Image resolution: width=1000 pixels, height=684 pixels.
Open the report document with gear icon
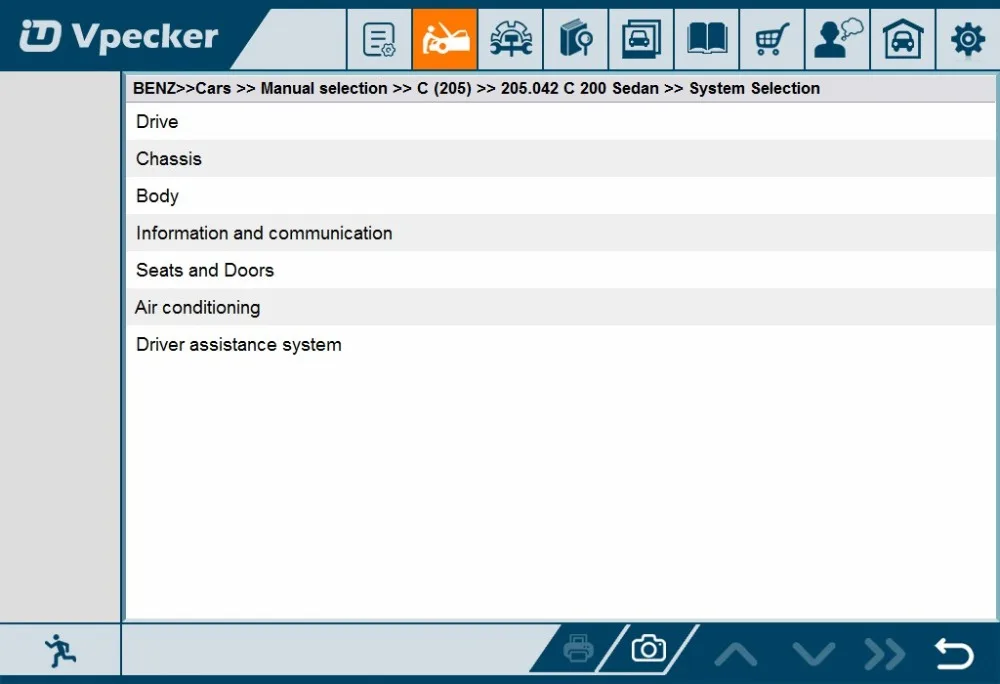point(379,40)
